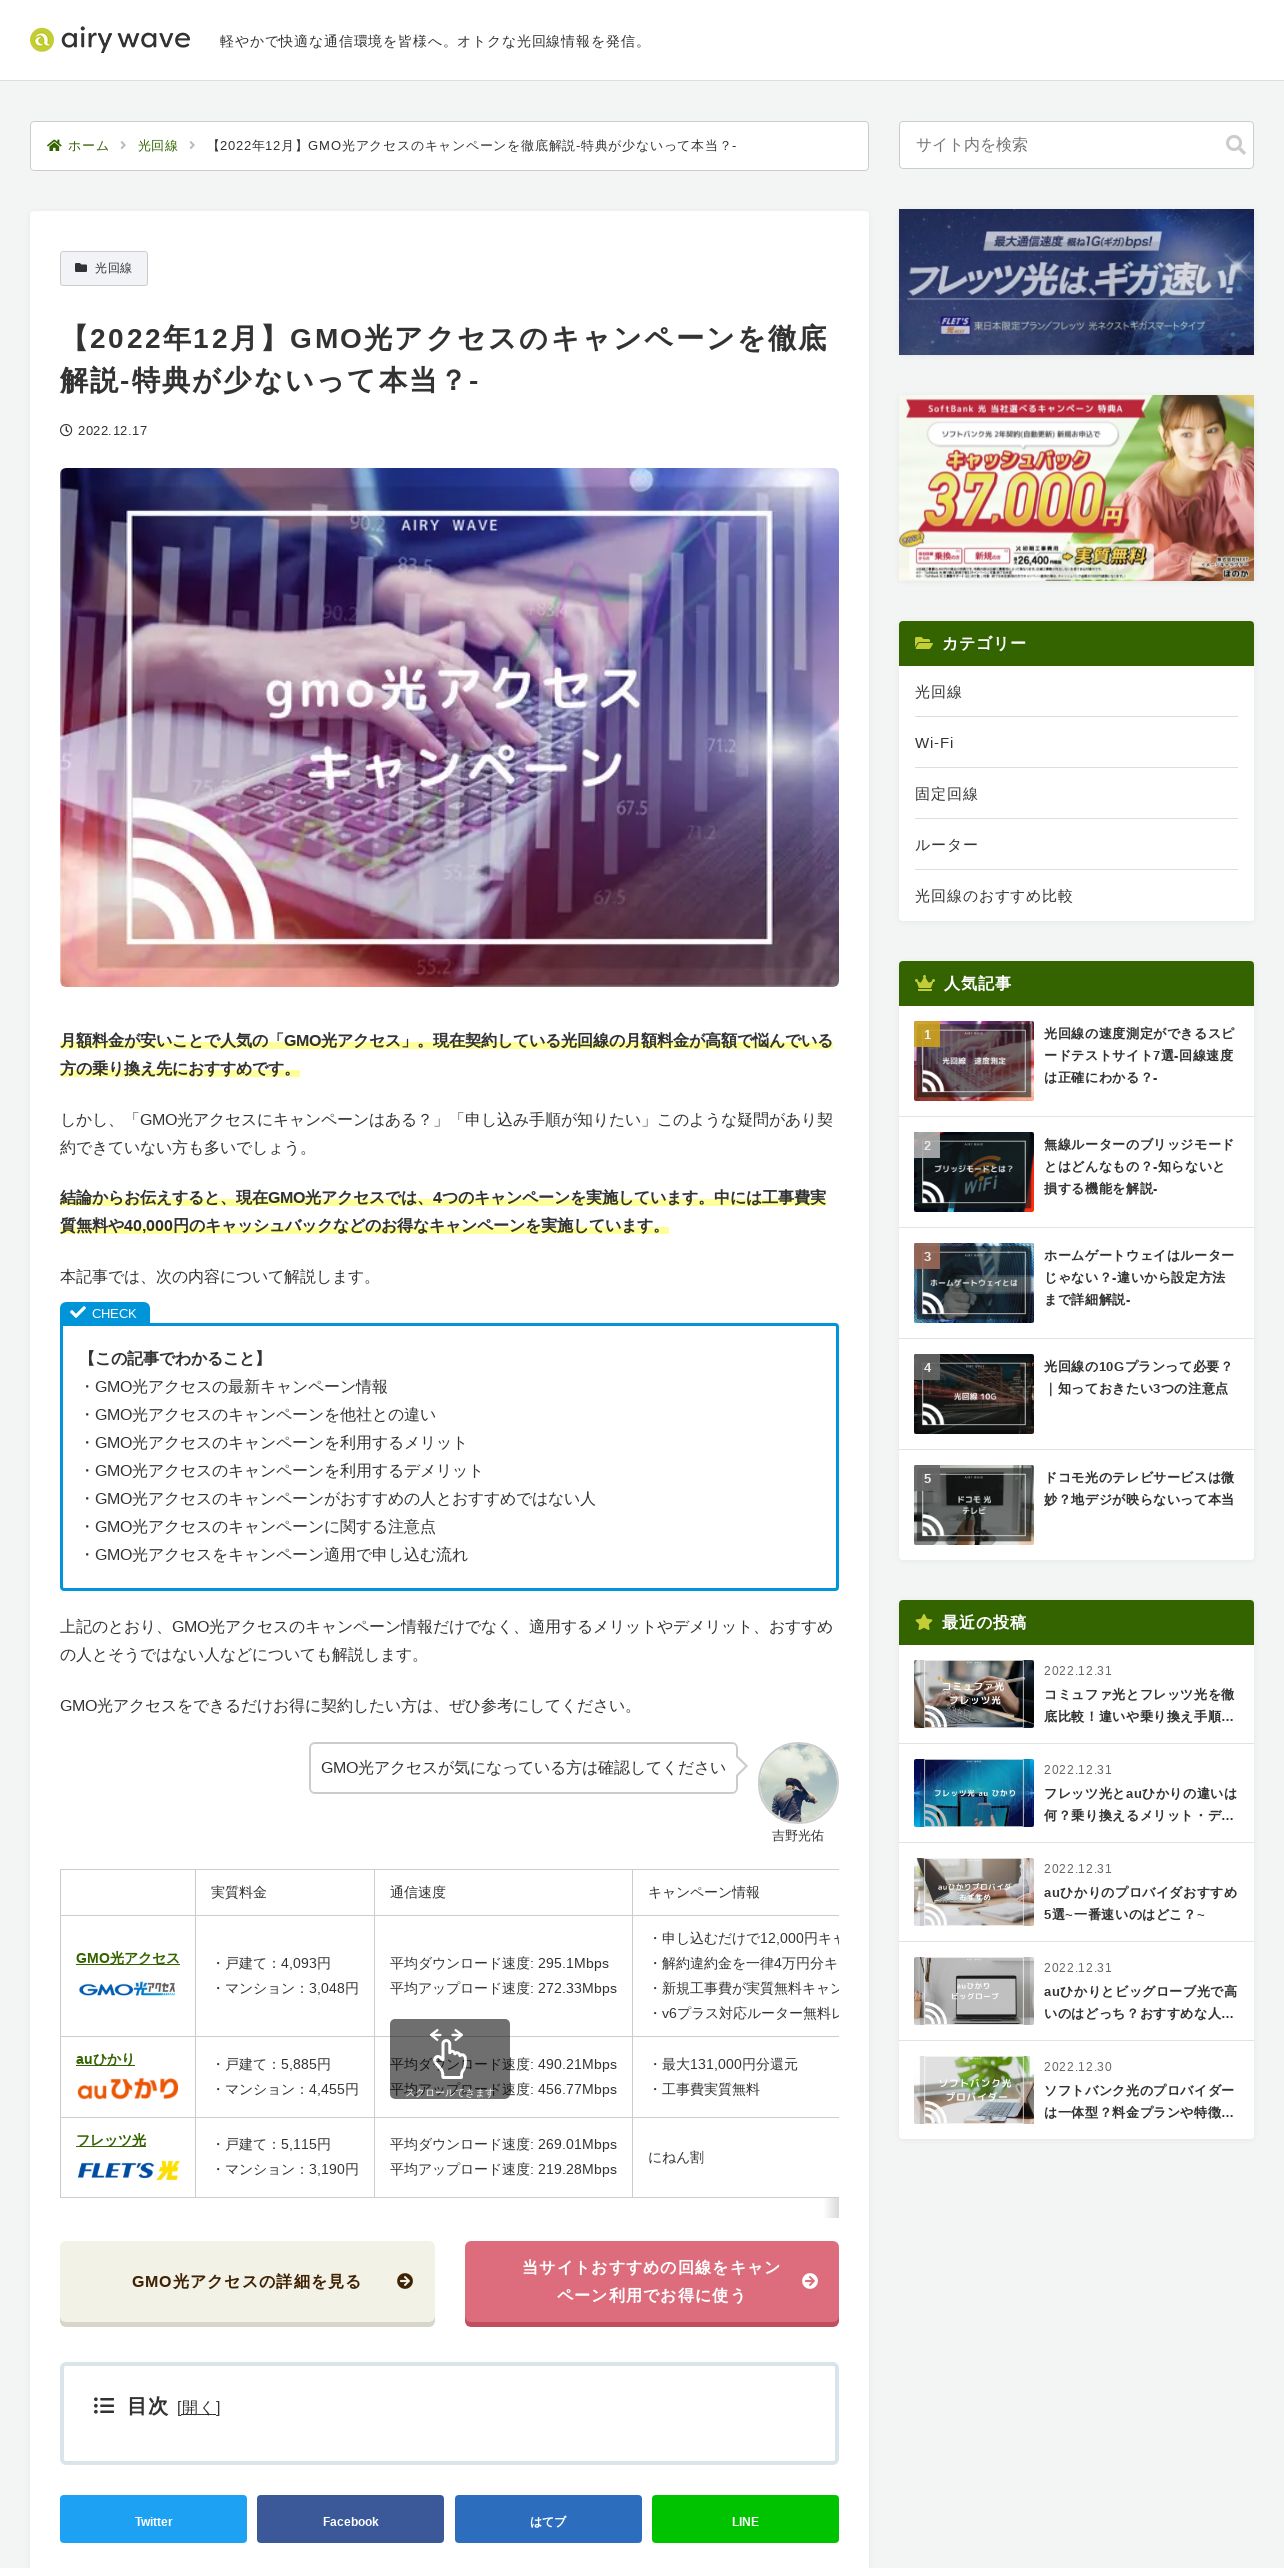The width and height of the screenshot is (1284, 2568).
Task: Open the SoftBank光 37,000円 cashback banner
Action: click(1076, 488)
